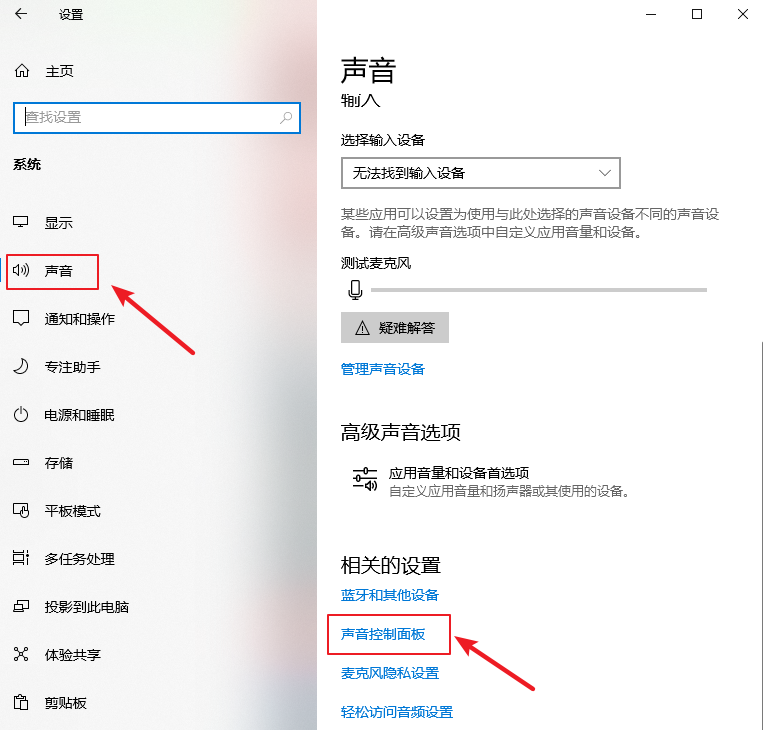
Task: Click the 电源和睡眠 power icon
Action: (x=21, y=415)
